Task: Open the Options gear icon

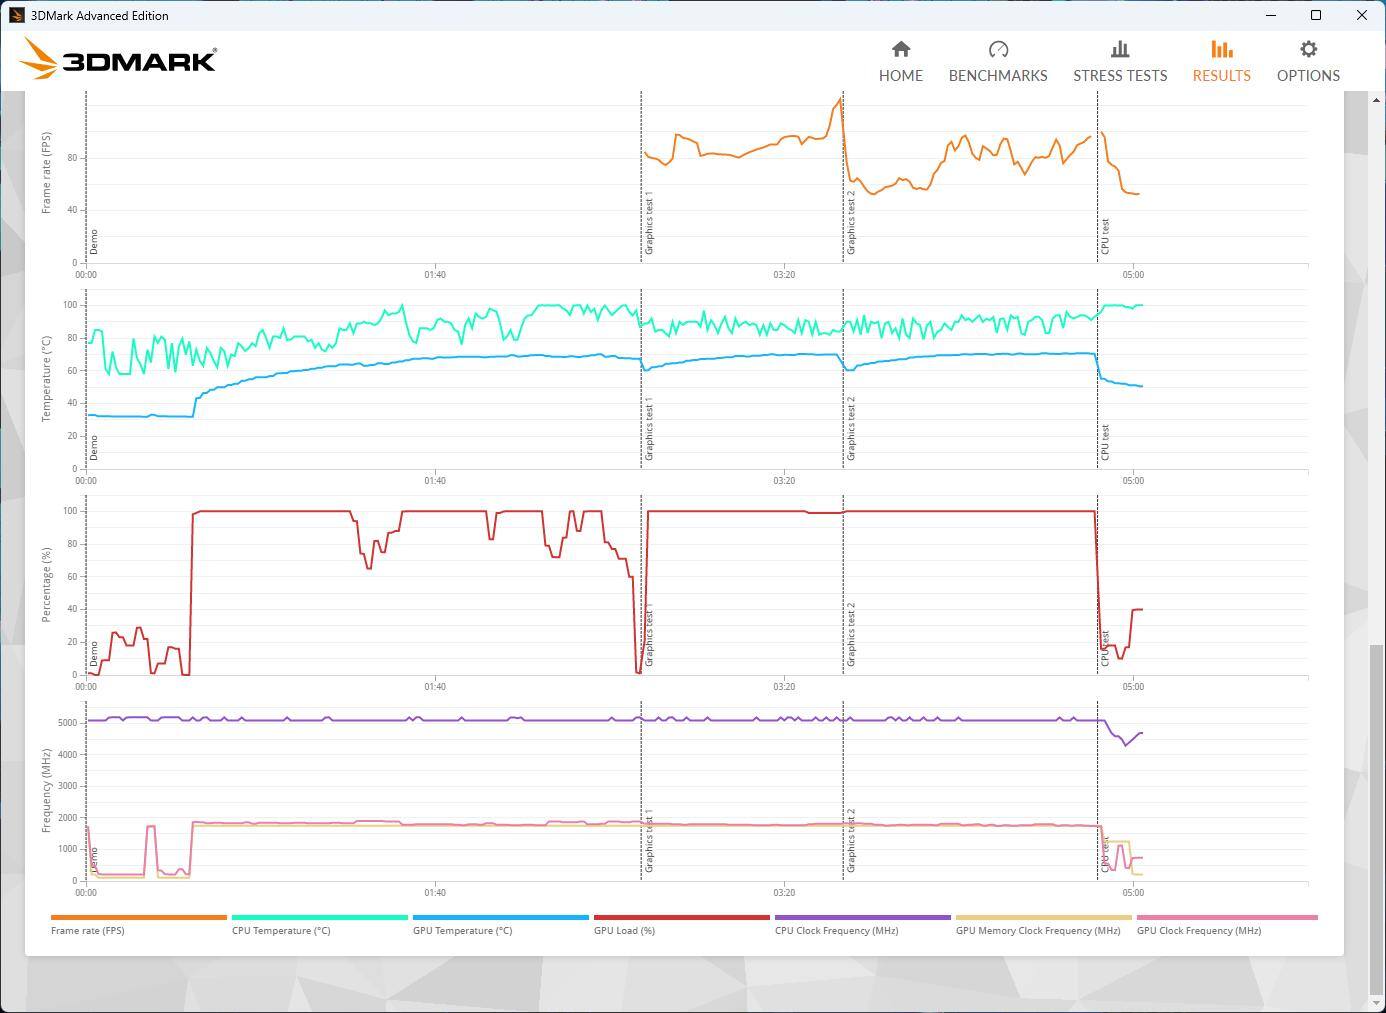Action: click(x=1308, y=49)
